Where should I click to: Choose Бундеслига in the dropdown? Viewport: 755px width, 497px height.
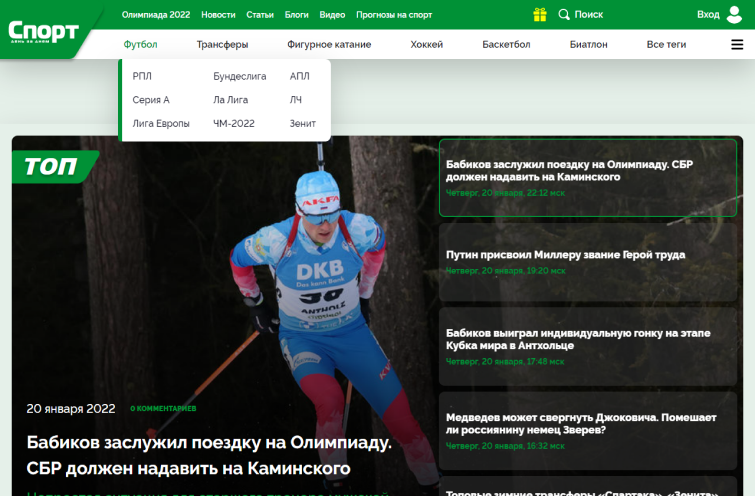237,76
